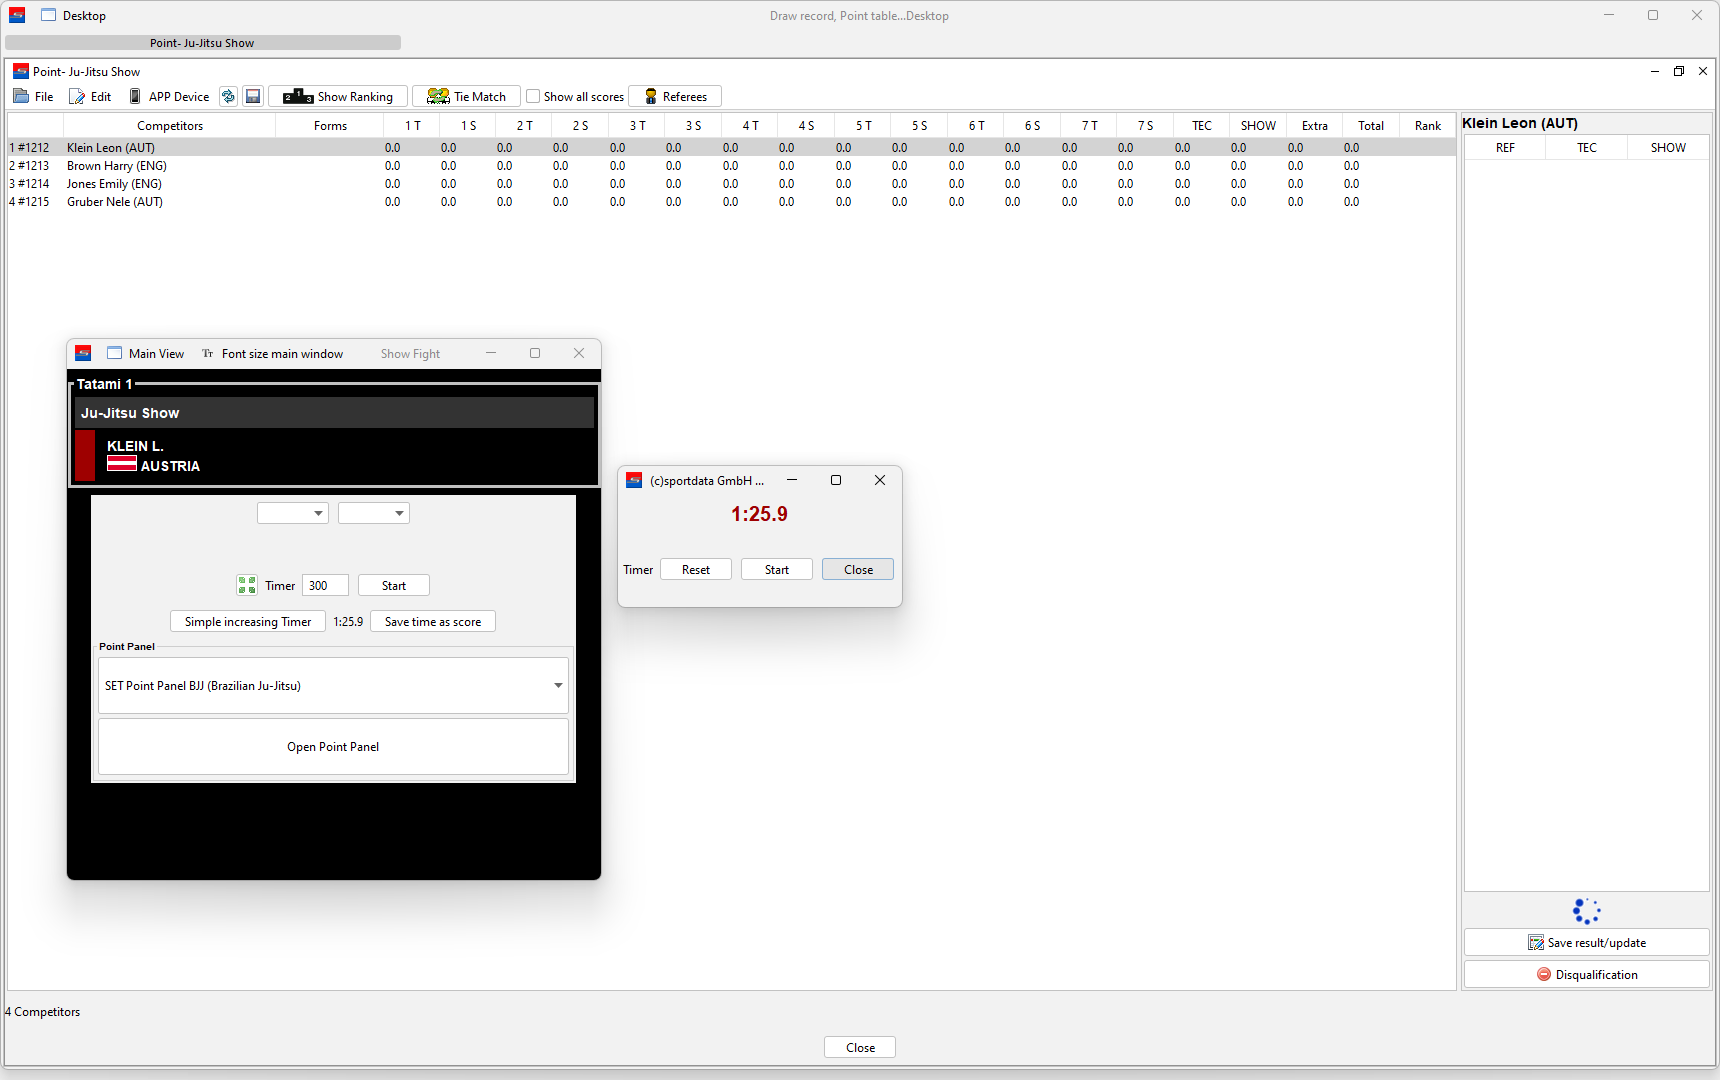
Task: Click the Tatami window app icon
Action: coord(83,353)
